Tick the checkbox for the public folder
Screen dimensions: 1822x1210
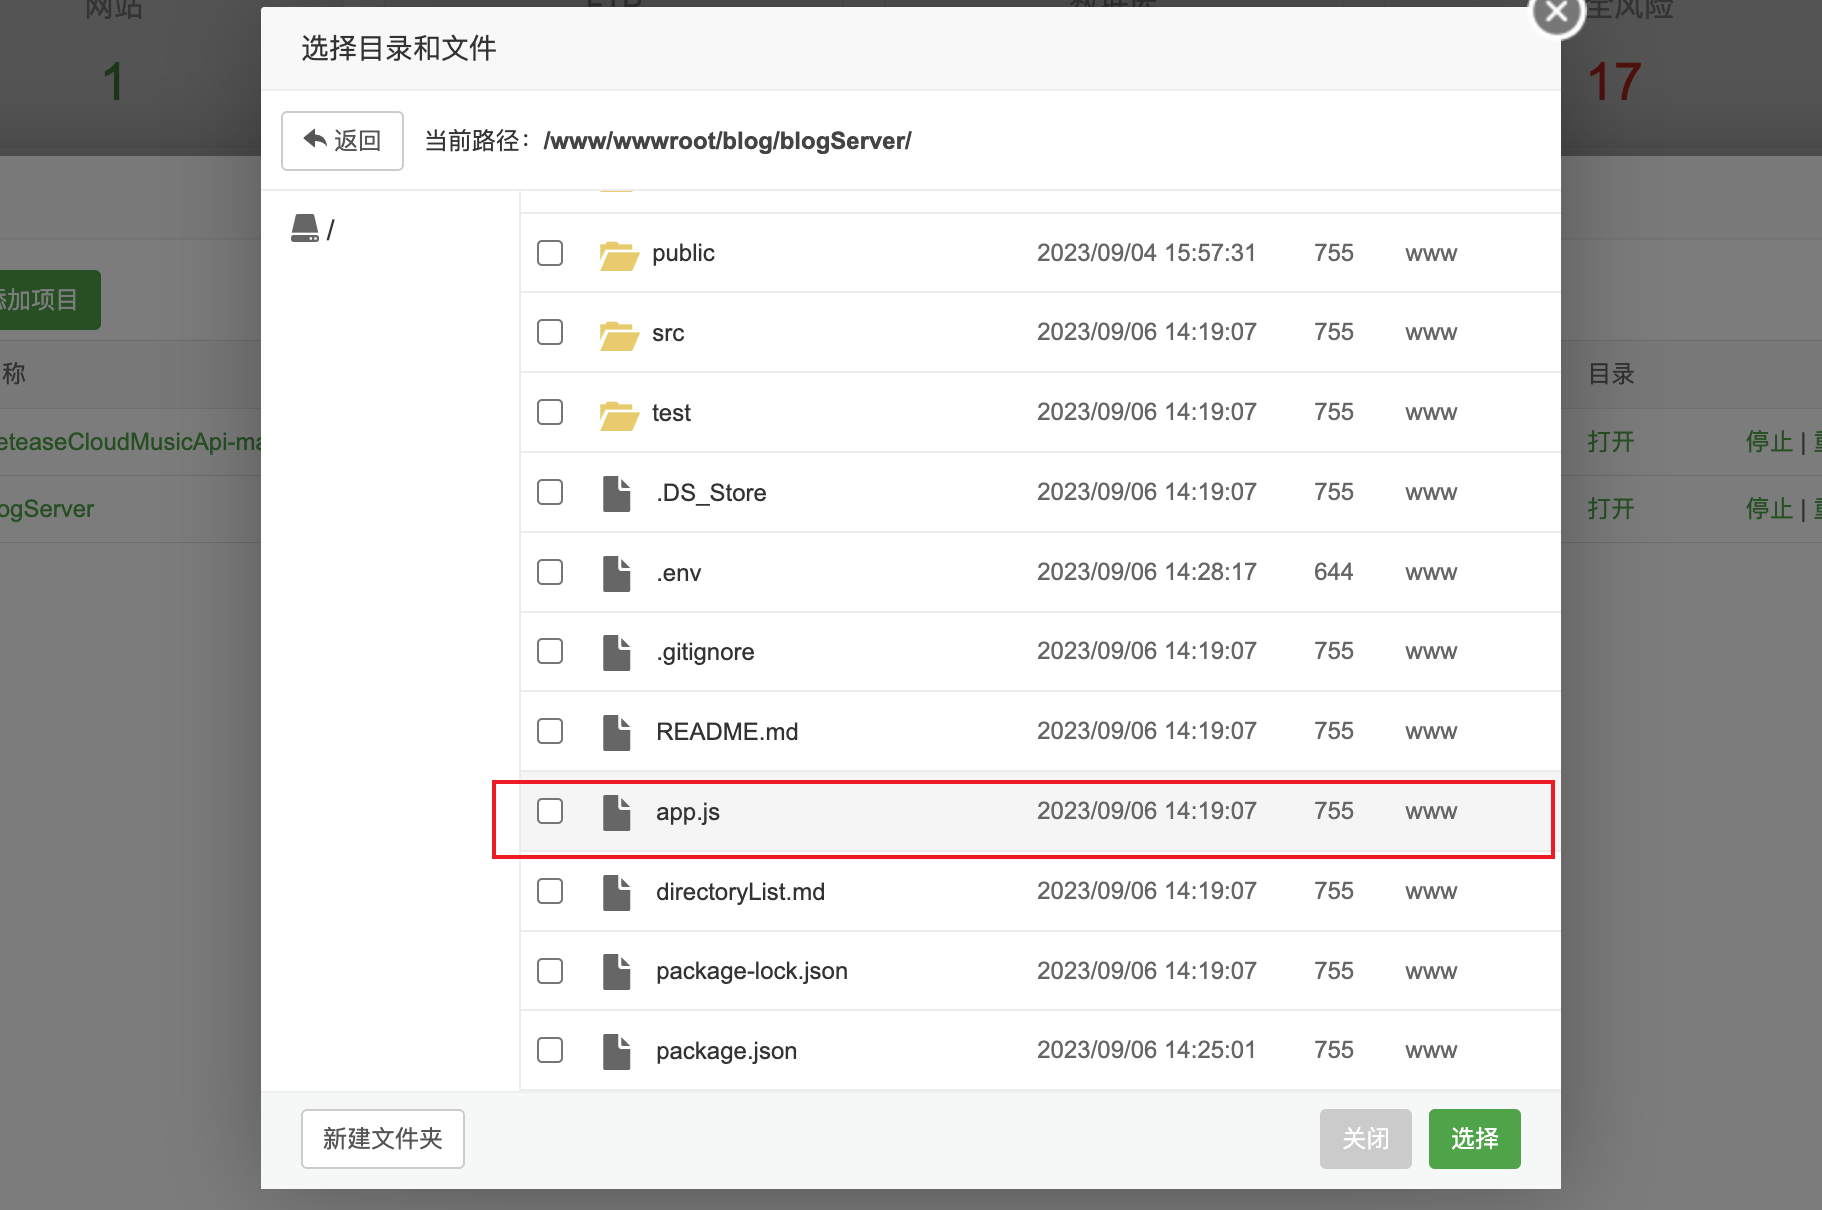550,253
